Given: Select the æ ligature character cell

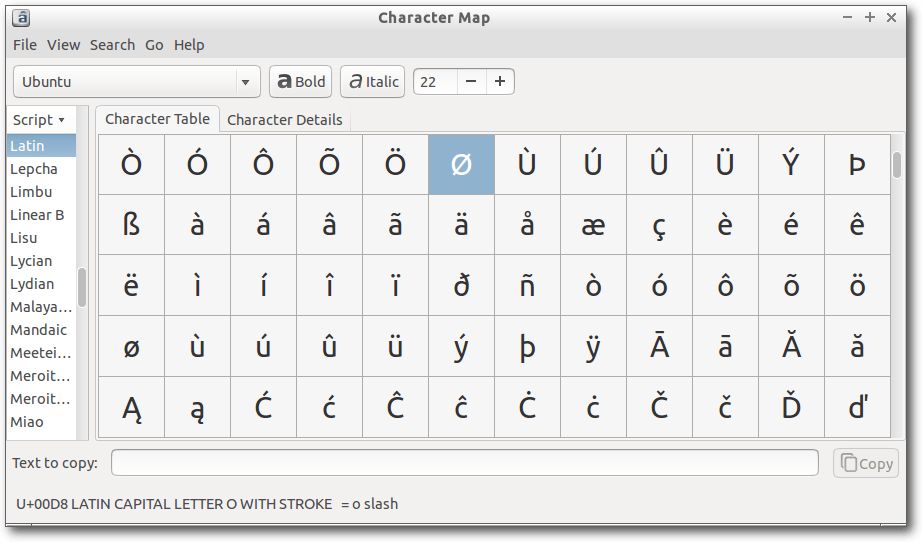Looking at the screenshot, I should click(x=593, y=225).
